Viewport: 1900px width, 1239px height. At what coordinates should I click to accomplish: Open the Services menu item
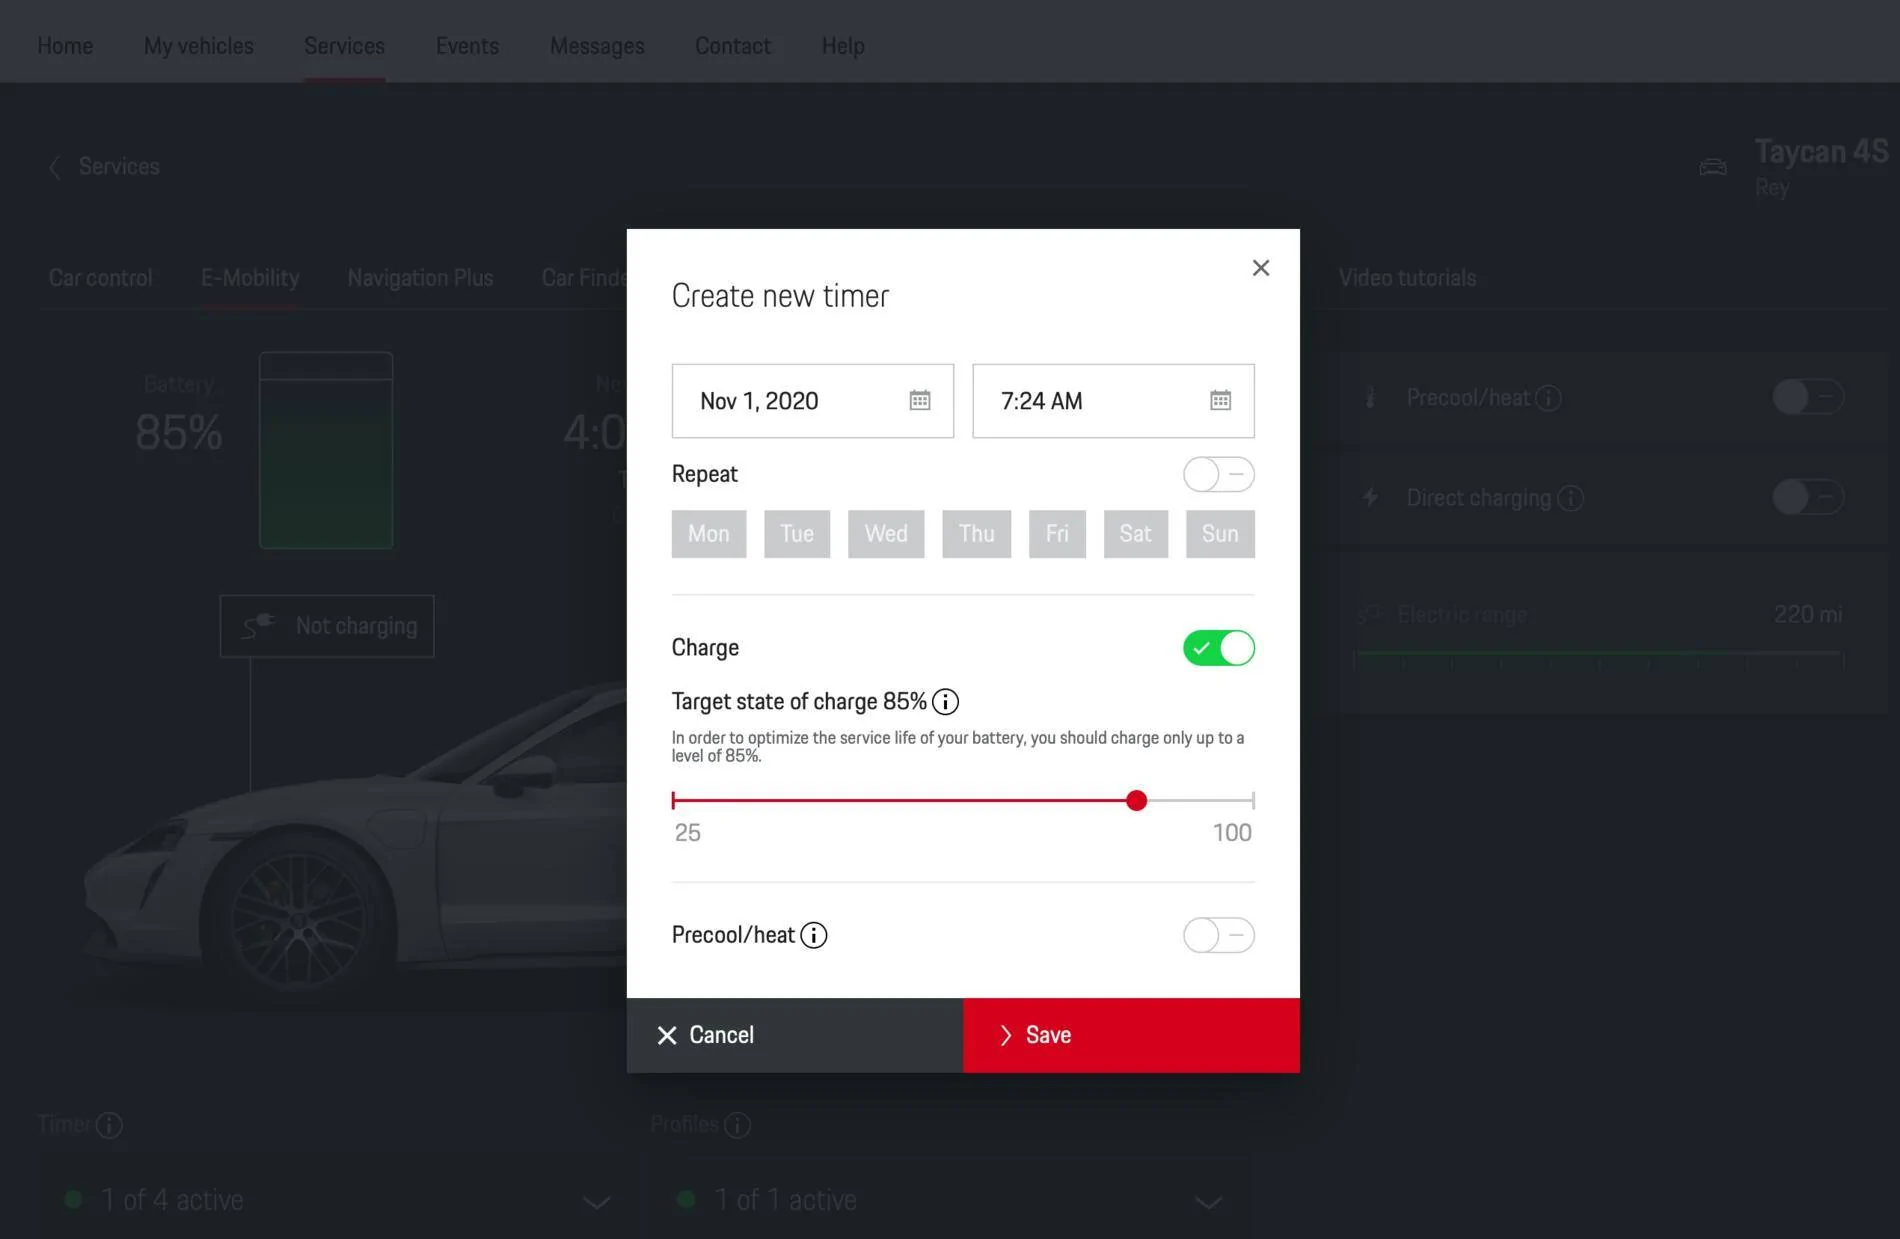(x=344, y=46)
